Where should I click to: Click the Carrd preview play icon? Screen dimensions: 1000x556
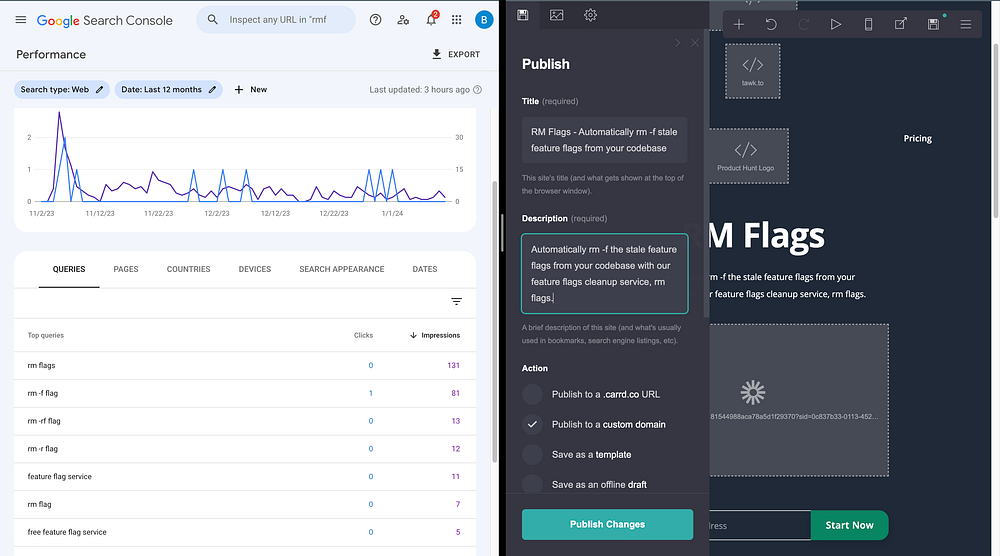click(835, 24)
